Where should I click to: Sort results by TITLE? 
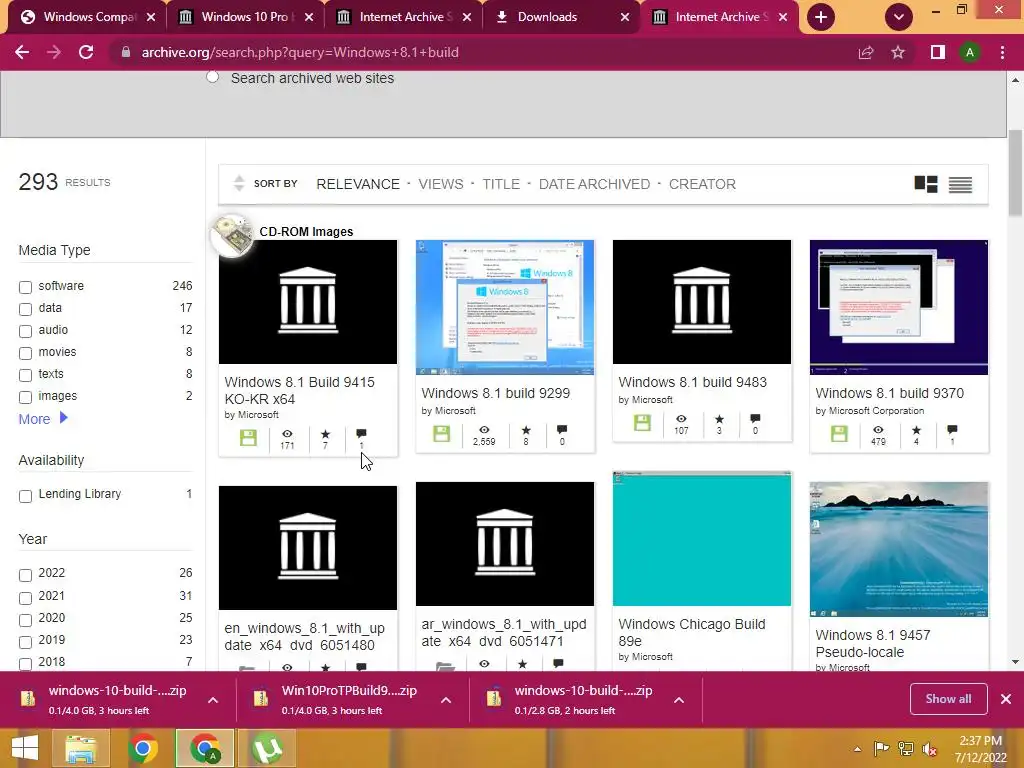coord(501,184)
